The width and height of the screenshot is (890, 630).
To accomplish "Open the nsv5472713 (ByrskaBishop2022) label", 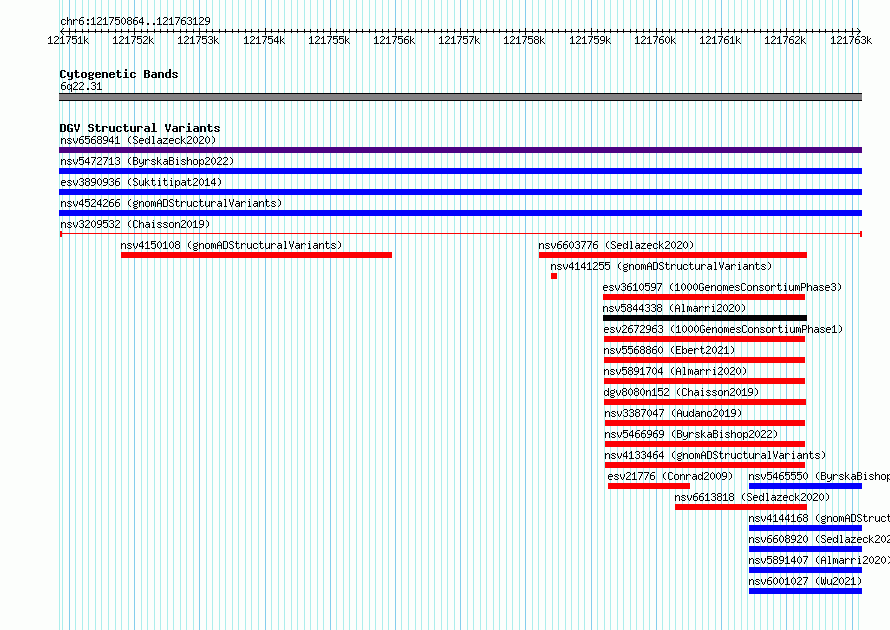I will [x=147, y=161].
